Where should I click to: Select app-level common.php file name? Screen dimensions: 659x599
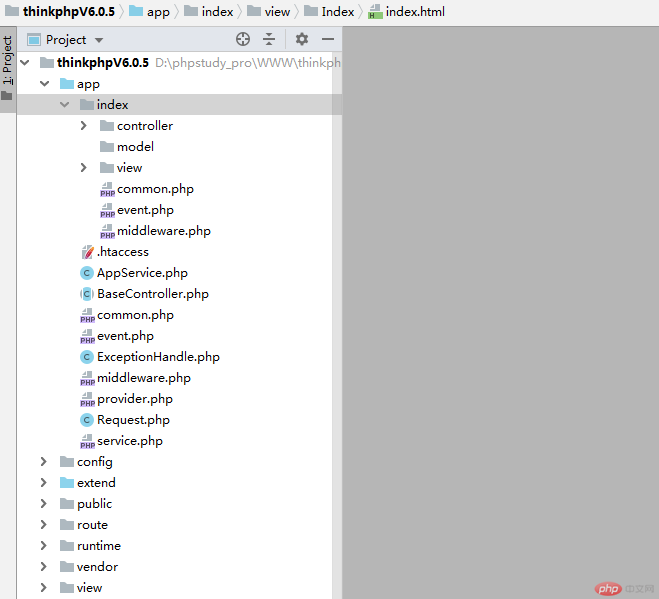pos(135,315)
